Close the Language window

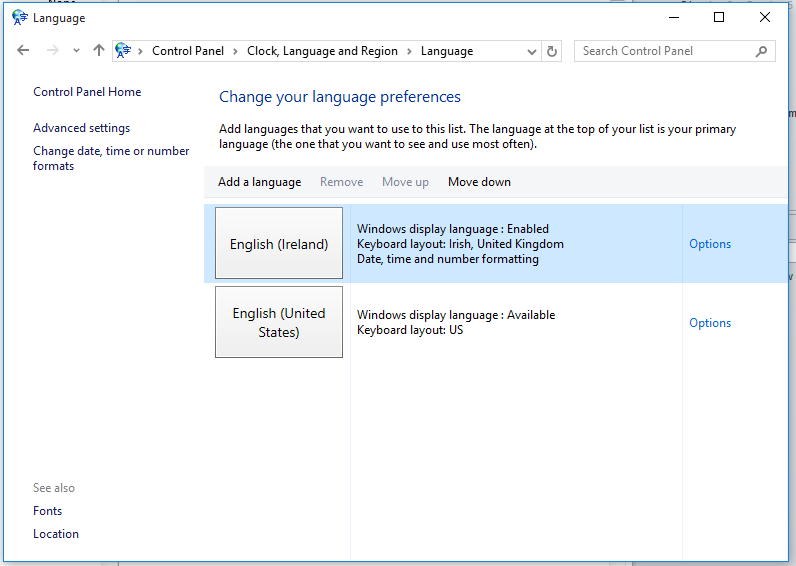(x=765, y=17)
